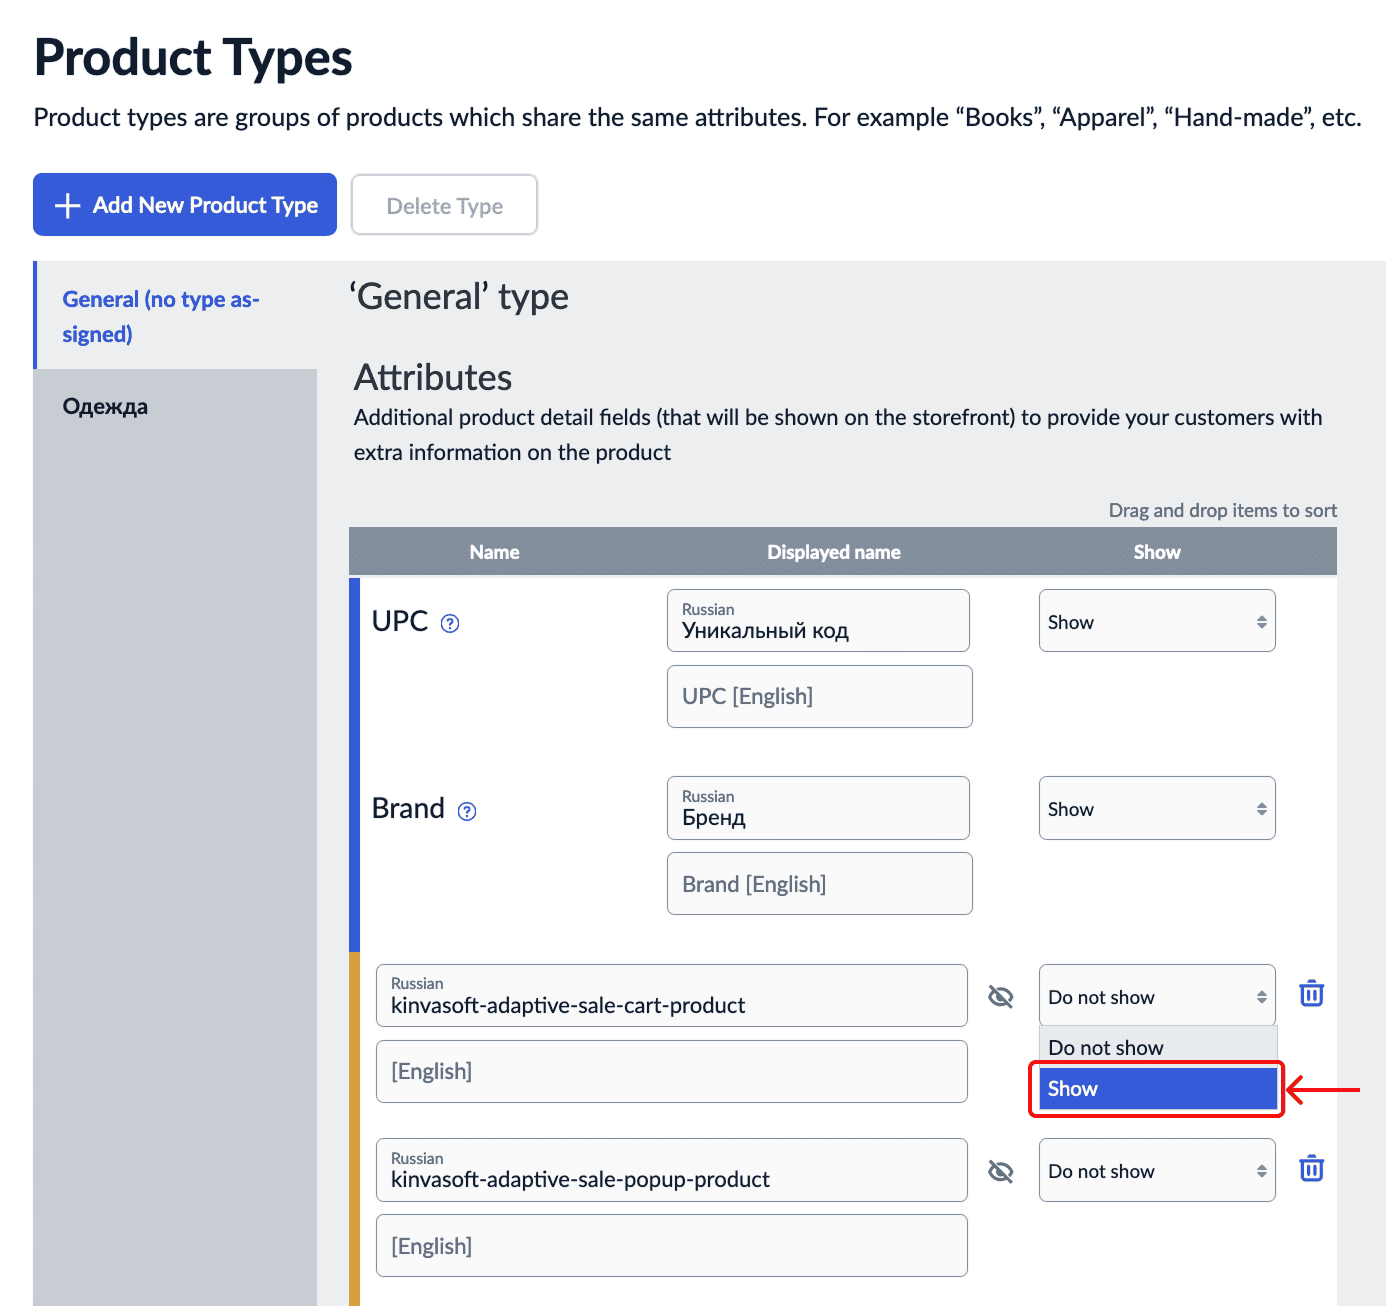Screen dimensions: 1386x1306
Task: Click the Delete Type button
Action: [444, 206]
